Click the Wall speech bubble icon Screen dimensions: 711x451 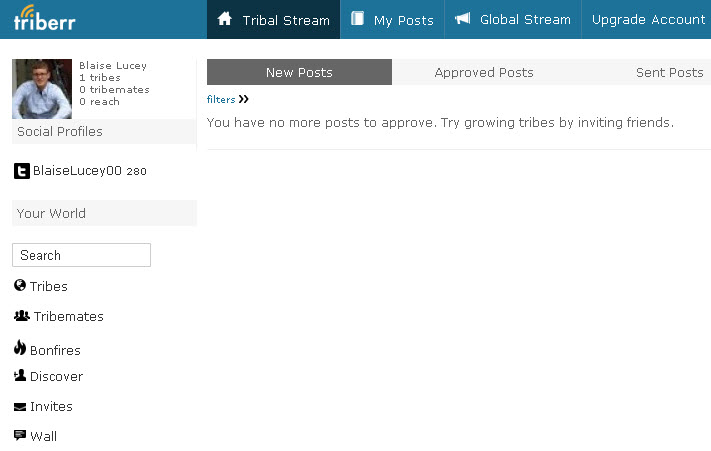tap(20, 436)
